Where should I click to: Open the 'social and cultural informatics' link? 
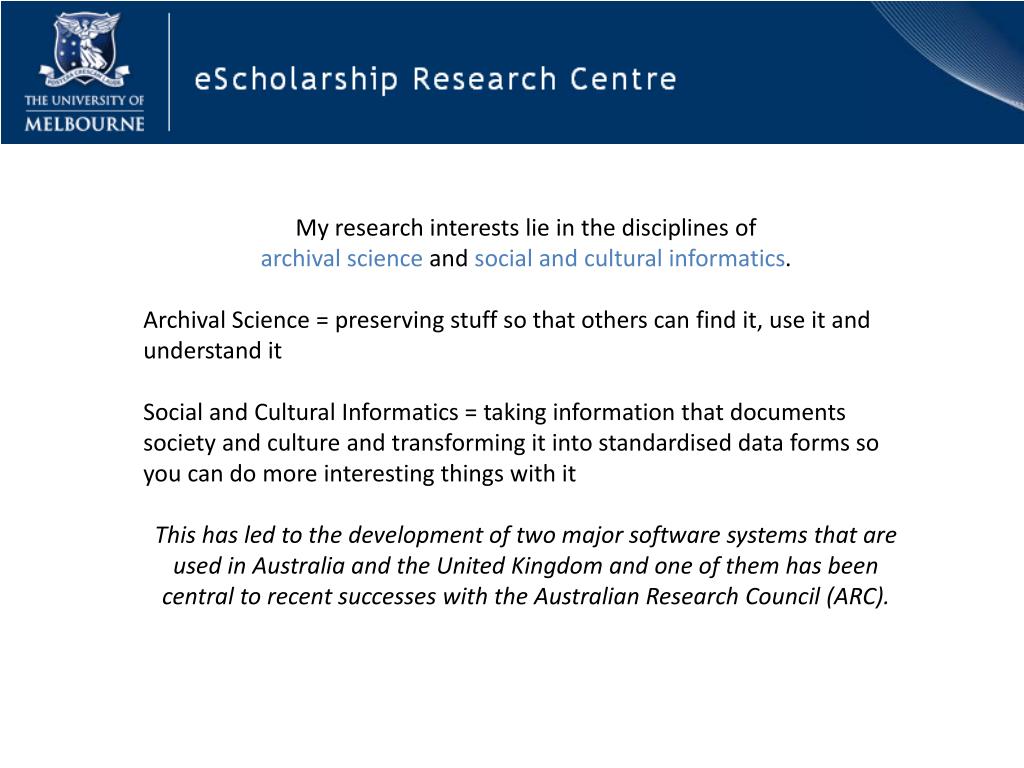630,259
